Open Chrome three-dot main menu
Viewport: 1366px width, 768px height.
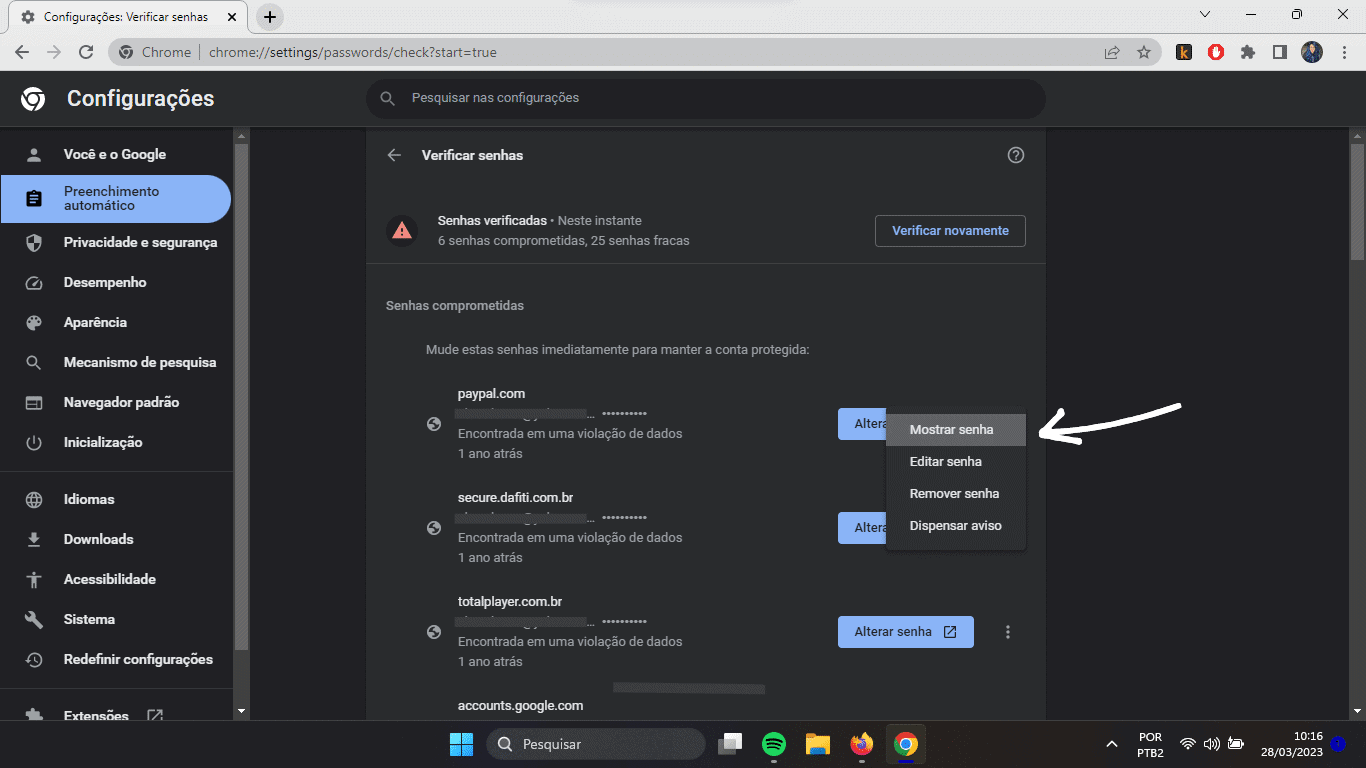click(1344, 52)
